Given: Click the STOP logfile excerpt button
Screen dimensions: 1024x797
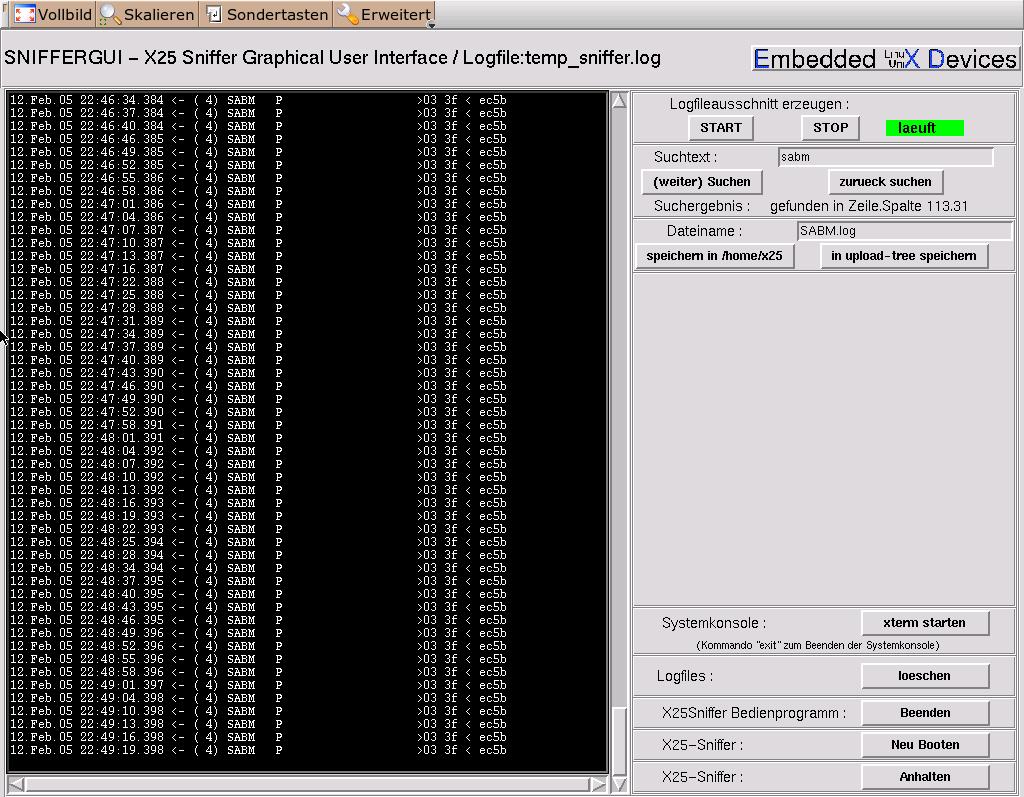Looking at the screenshot, I should 831,127.
